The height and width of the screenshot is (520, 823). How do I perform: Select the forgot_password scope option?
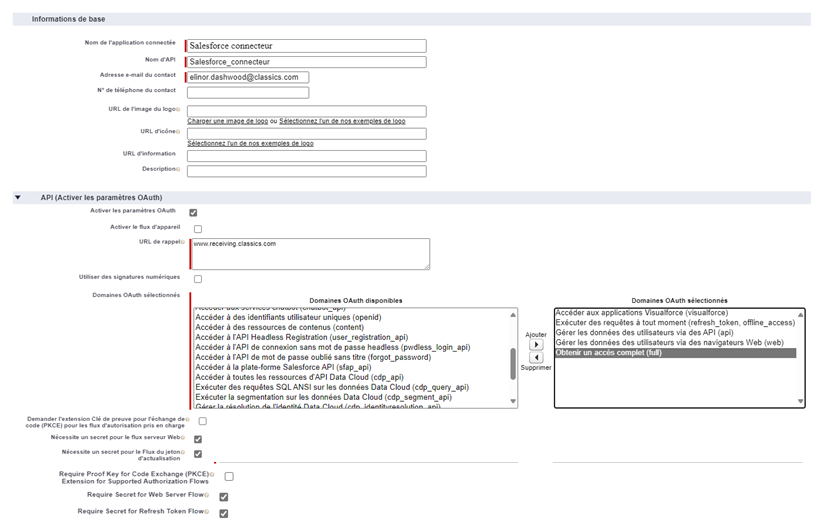click(x=313, y=357)
